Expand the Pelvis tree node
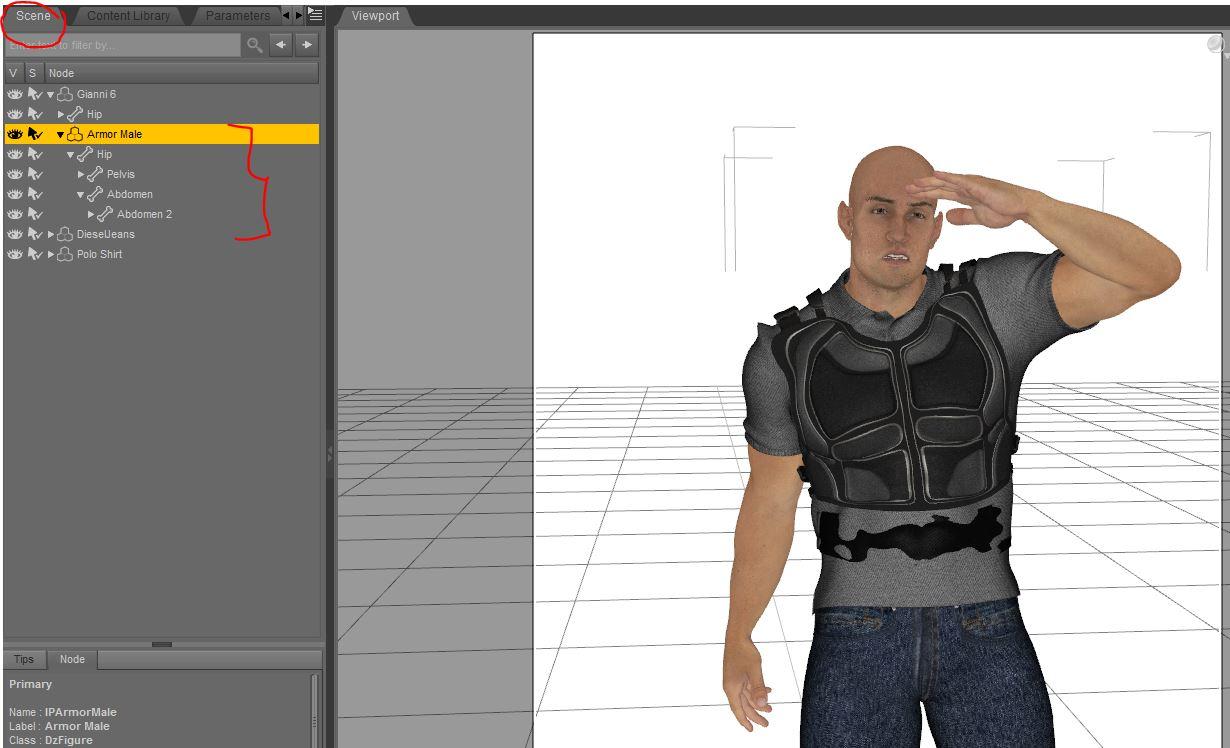The image size is (1230, 748). [x=81, y=174]
